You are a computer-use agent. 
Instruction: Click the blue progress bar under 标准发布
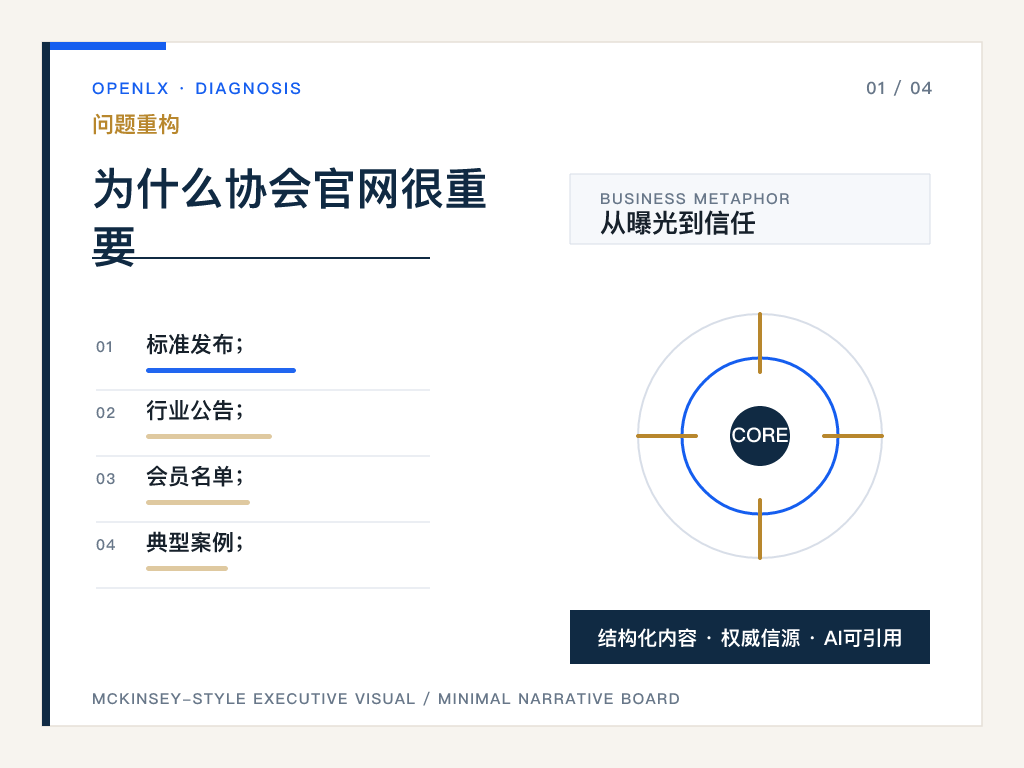tap(221, 370)
